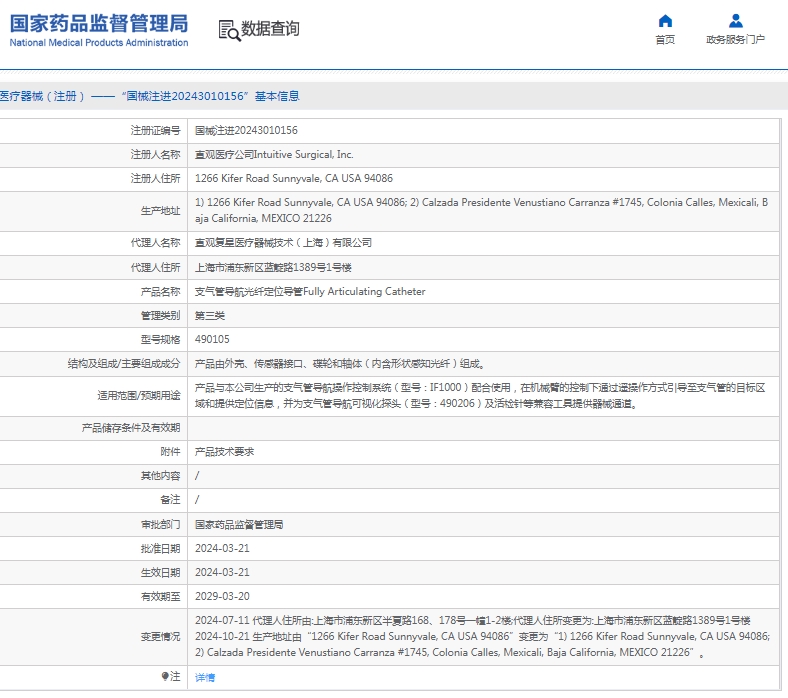The height and width of the screenshot is (698, 788).
Task: Click the 管理类别 row label
Action: pos(160,316)
